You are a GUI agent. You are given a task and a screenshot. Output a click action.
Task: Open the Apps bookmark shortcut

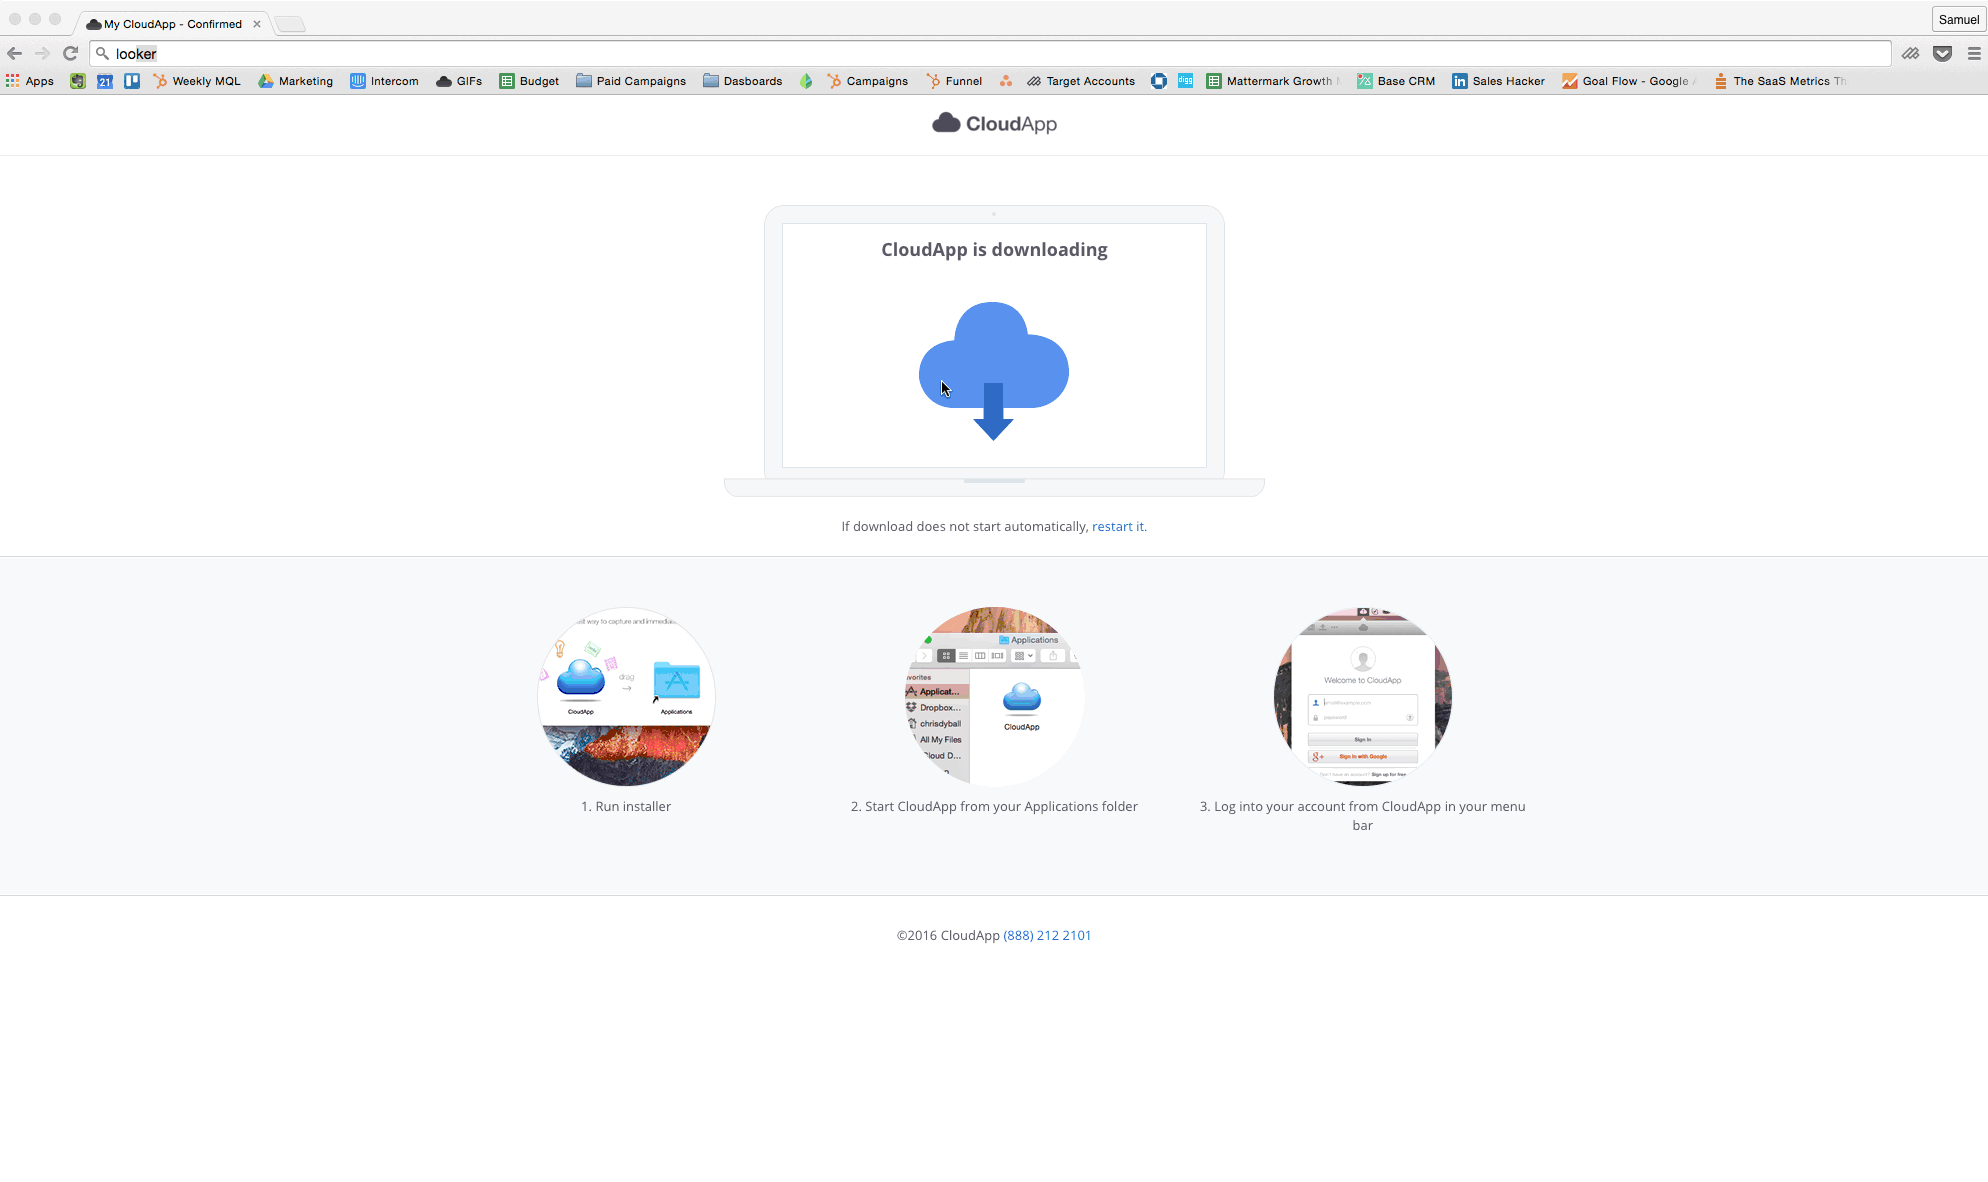[30, 81]
